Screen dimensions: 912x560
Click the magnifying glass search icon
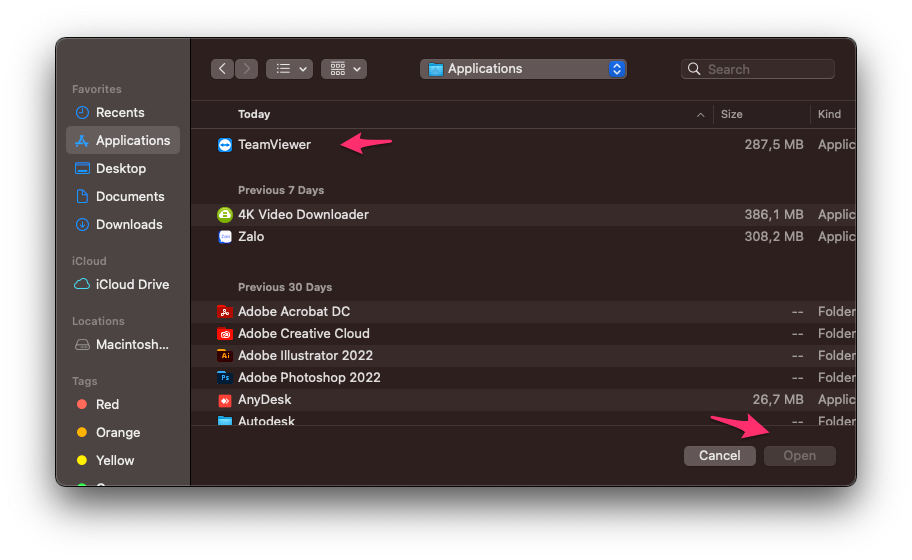tap(694, 69)
